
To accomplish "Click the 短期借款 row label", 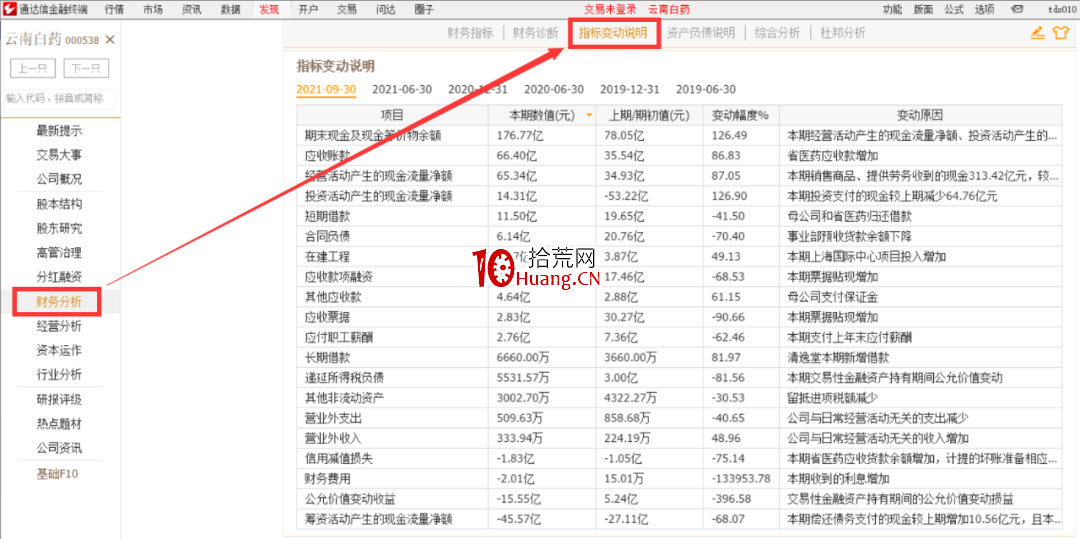I will [x=327, y=216].
